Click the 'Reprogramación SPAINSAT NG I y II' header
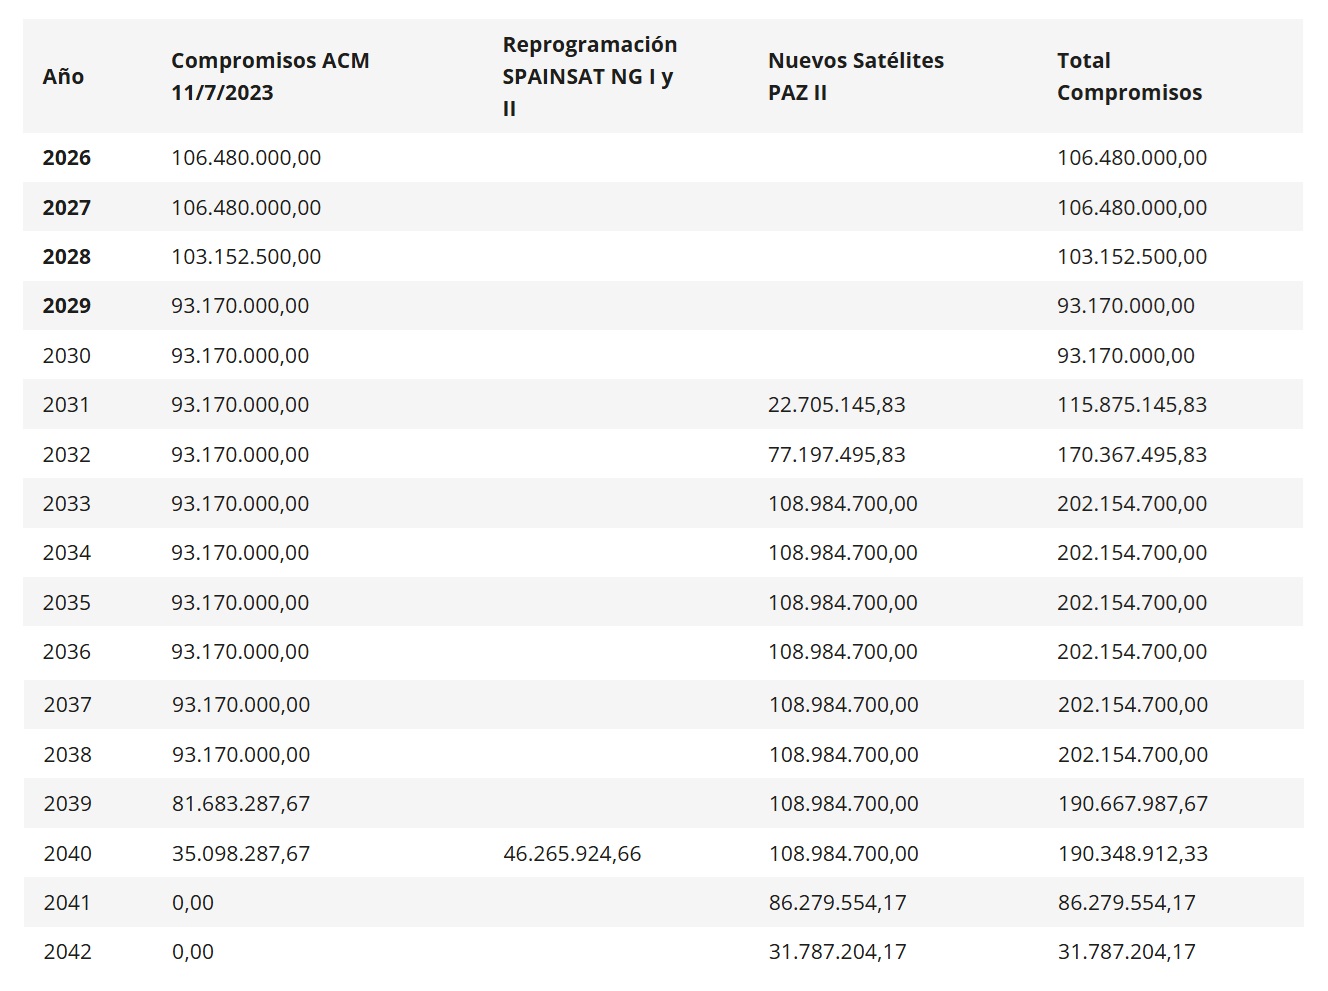 coord(589,77)
